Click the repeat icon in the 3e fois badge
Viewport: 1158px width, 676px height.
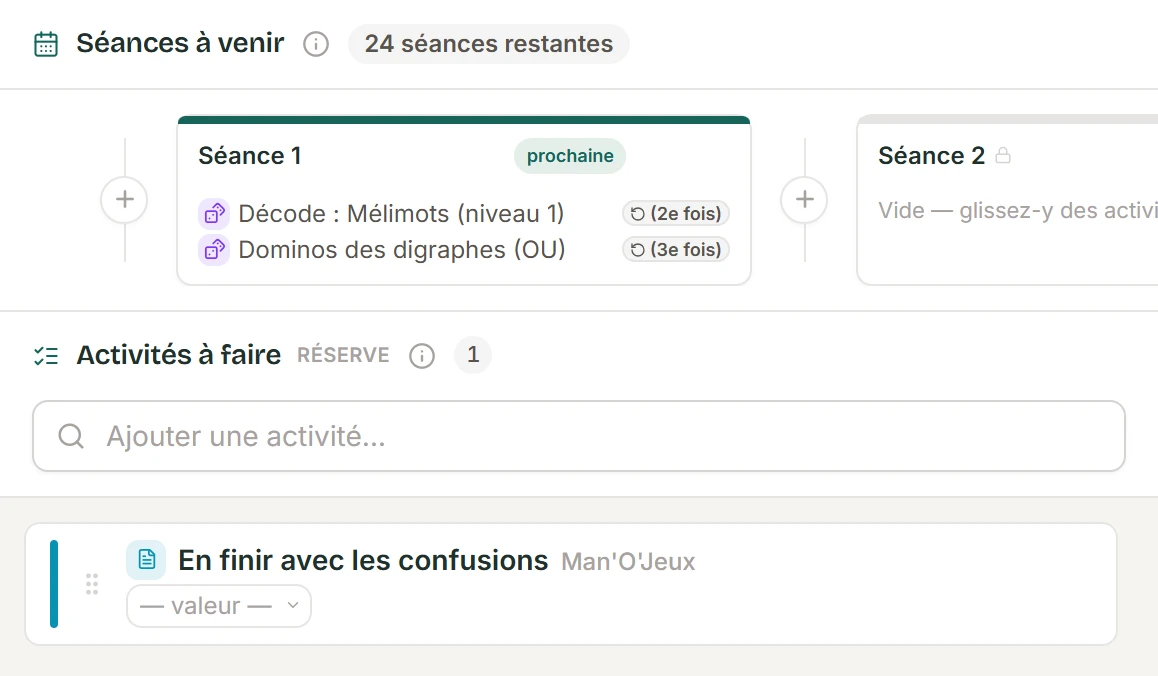(x=637, y=250)
